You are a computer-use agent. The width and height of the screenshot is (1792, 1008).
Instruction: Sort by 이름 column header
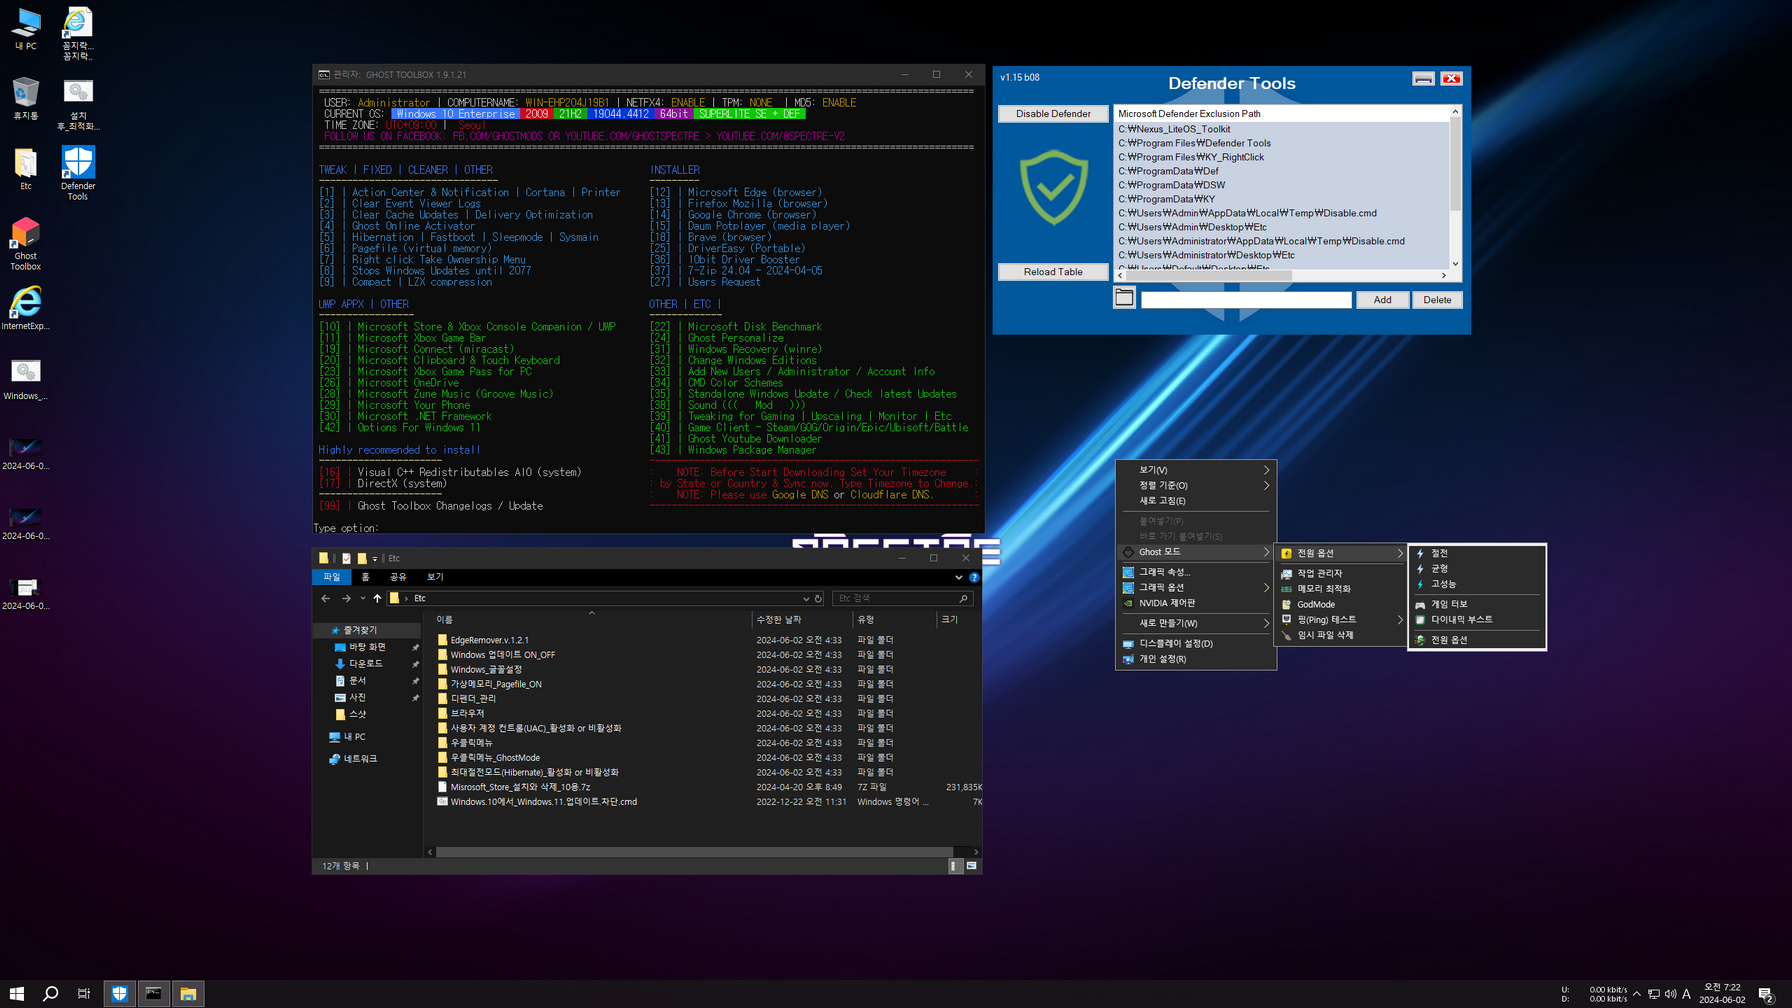(x=591, y=620)
